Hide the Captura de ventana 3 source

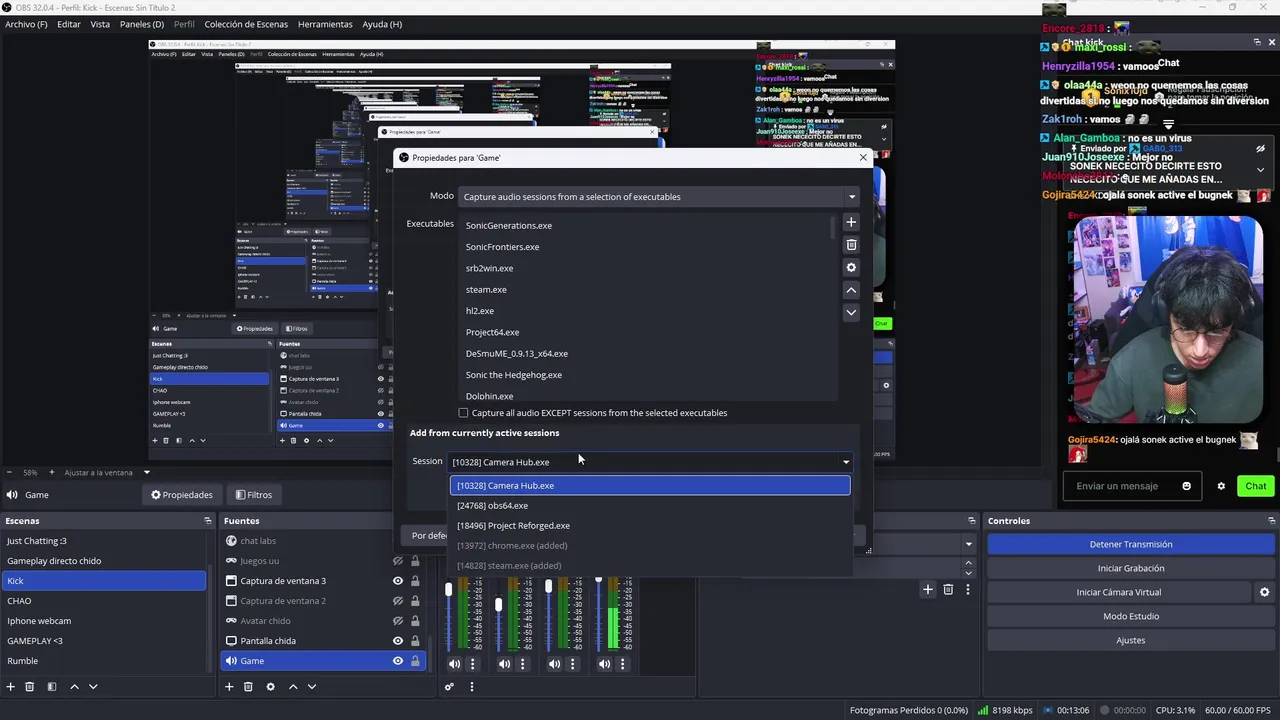[398, 581]
